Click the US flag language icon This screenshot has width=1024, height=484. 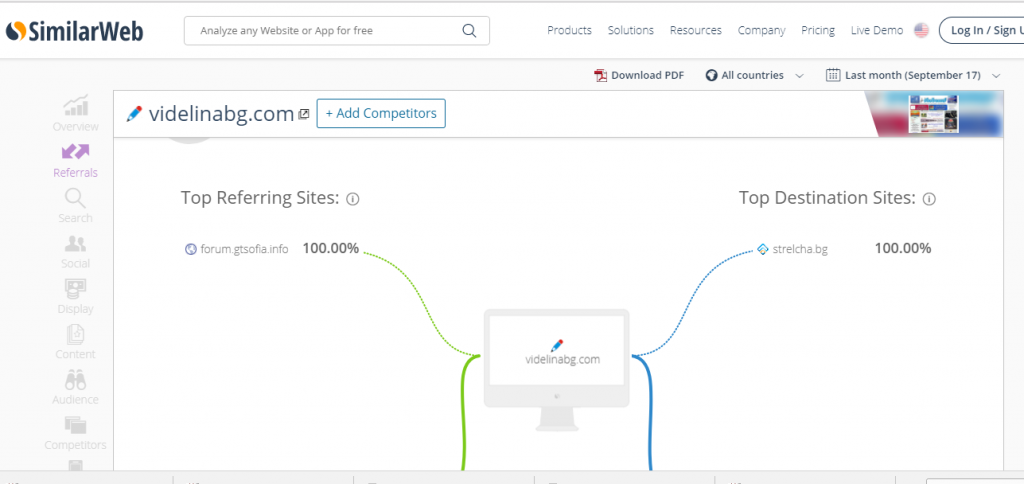[x=921, y=30]
